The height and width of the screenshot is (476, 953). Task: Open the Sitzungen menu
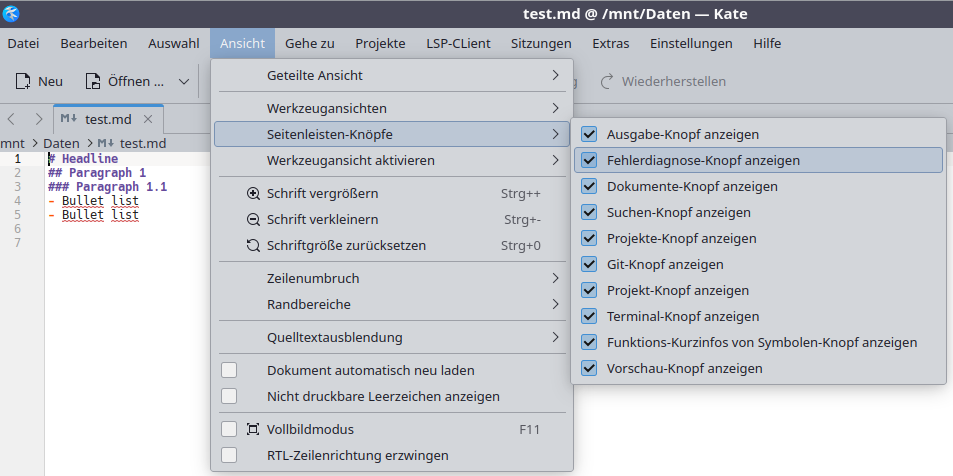[x=541, y=44]
